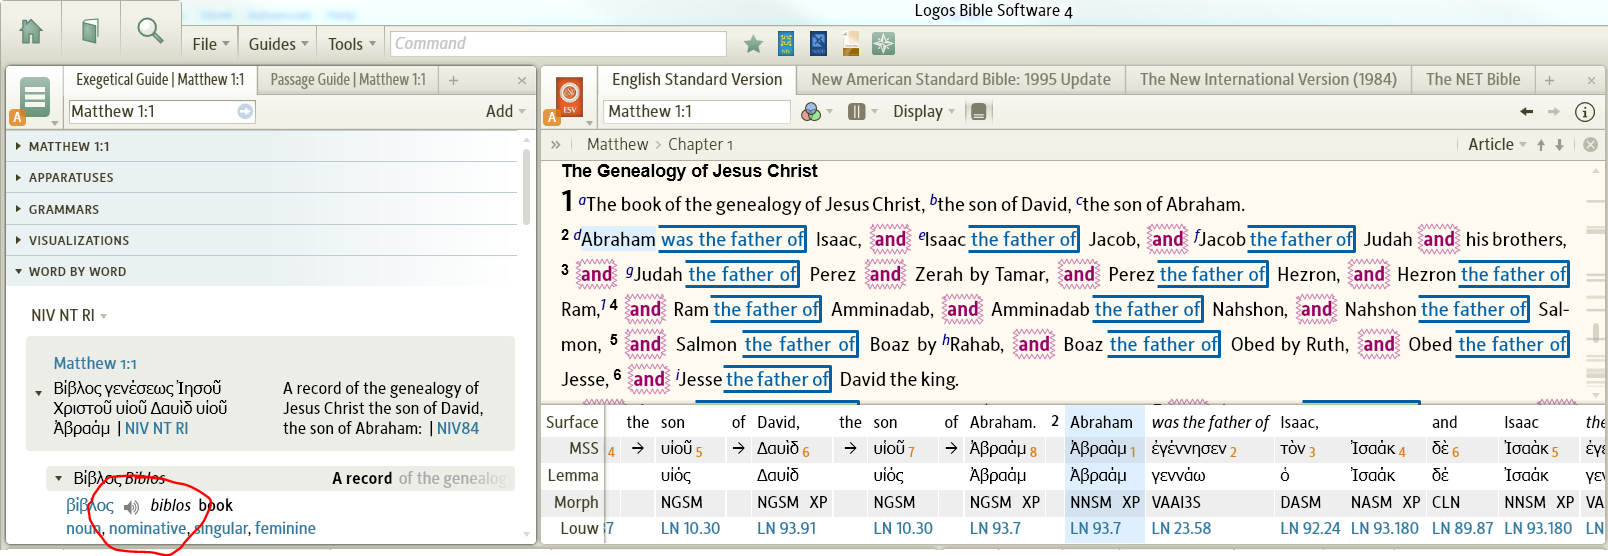This screenshot has width=1608, height=556.
Task: Open the Article navigation dropdown
Action: click(x=1497, y=145)
